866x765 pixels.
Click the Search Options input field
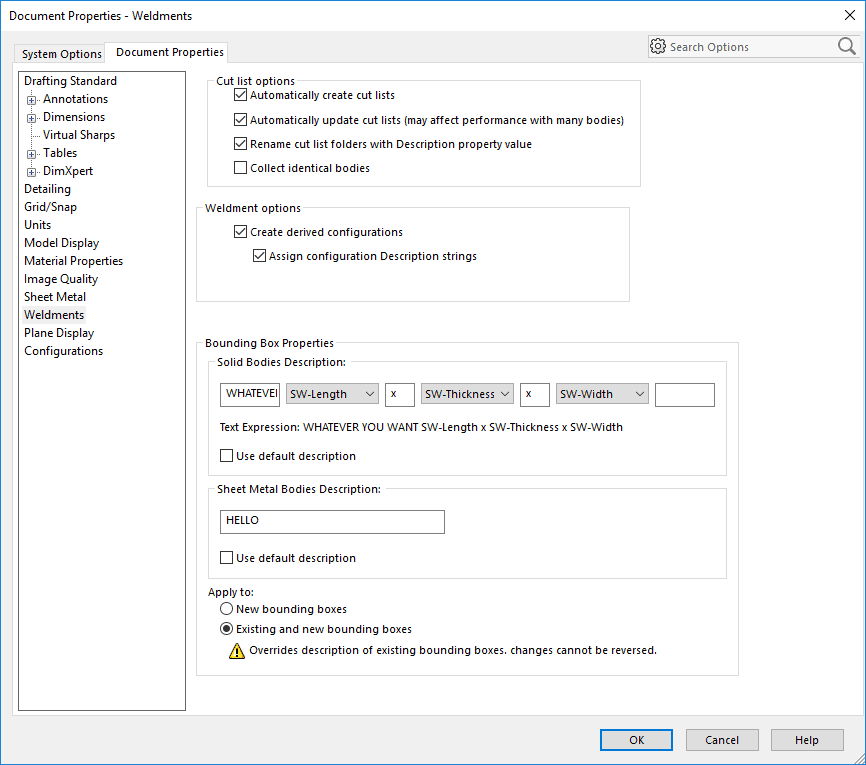(751, 47)
